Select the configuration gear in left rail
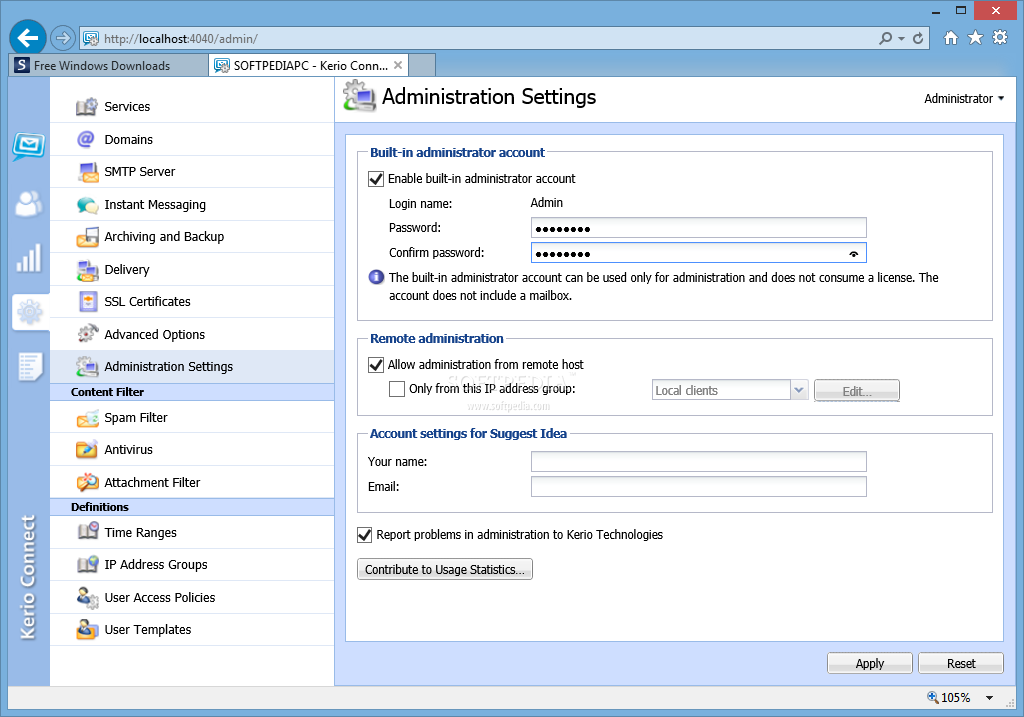Image resolution: width=1024 pixels, height=717 pixels. [29, 312]
